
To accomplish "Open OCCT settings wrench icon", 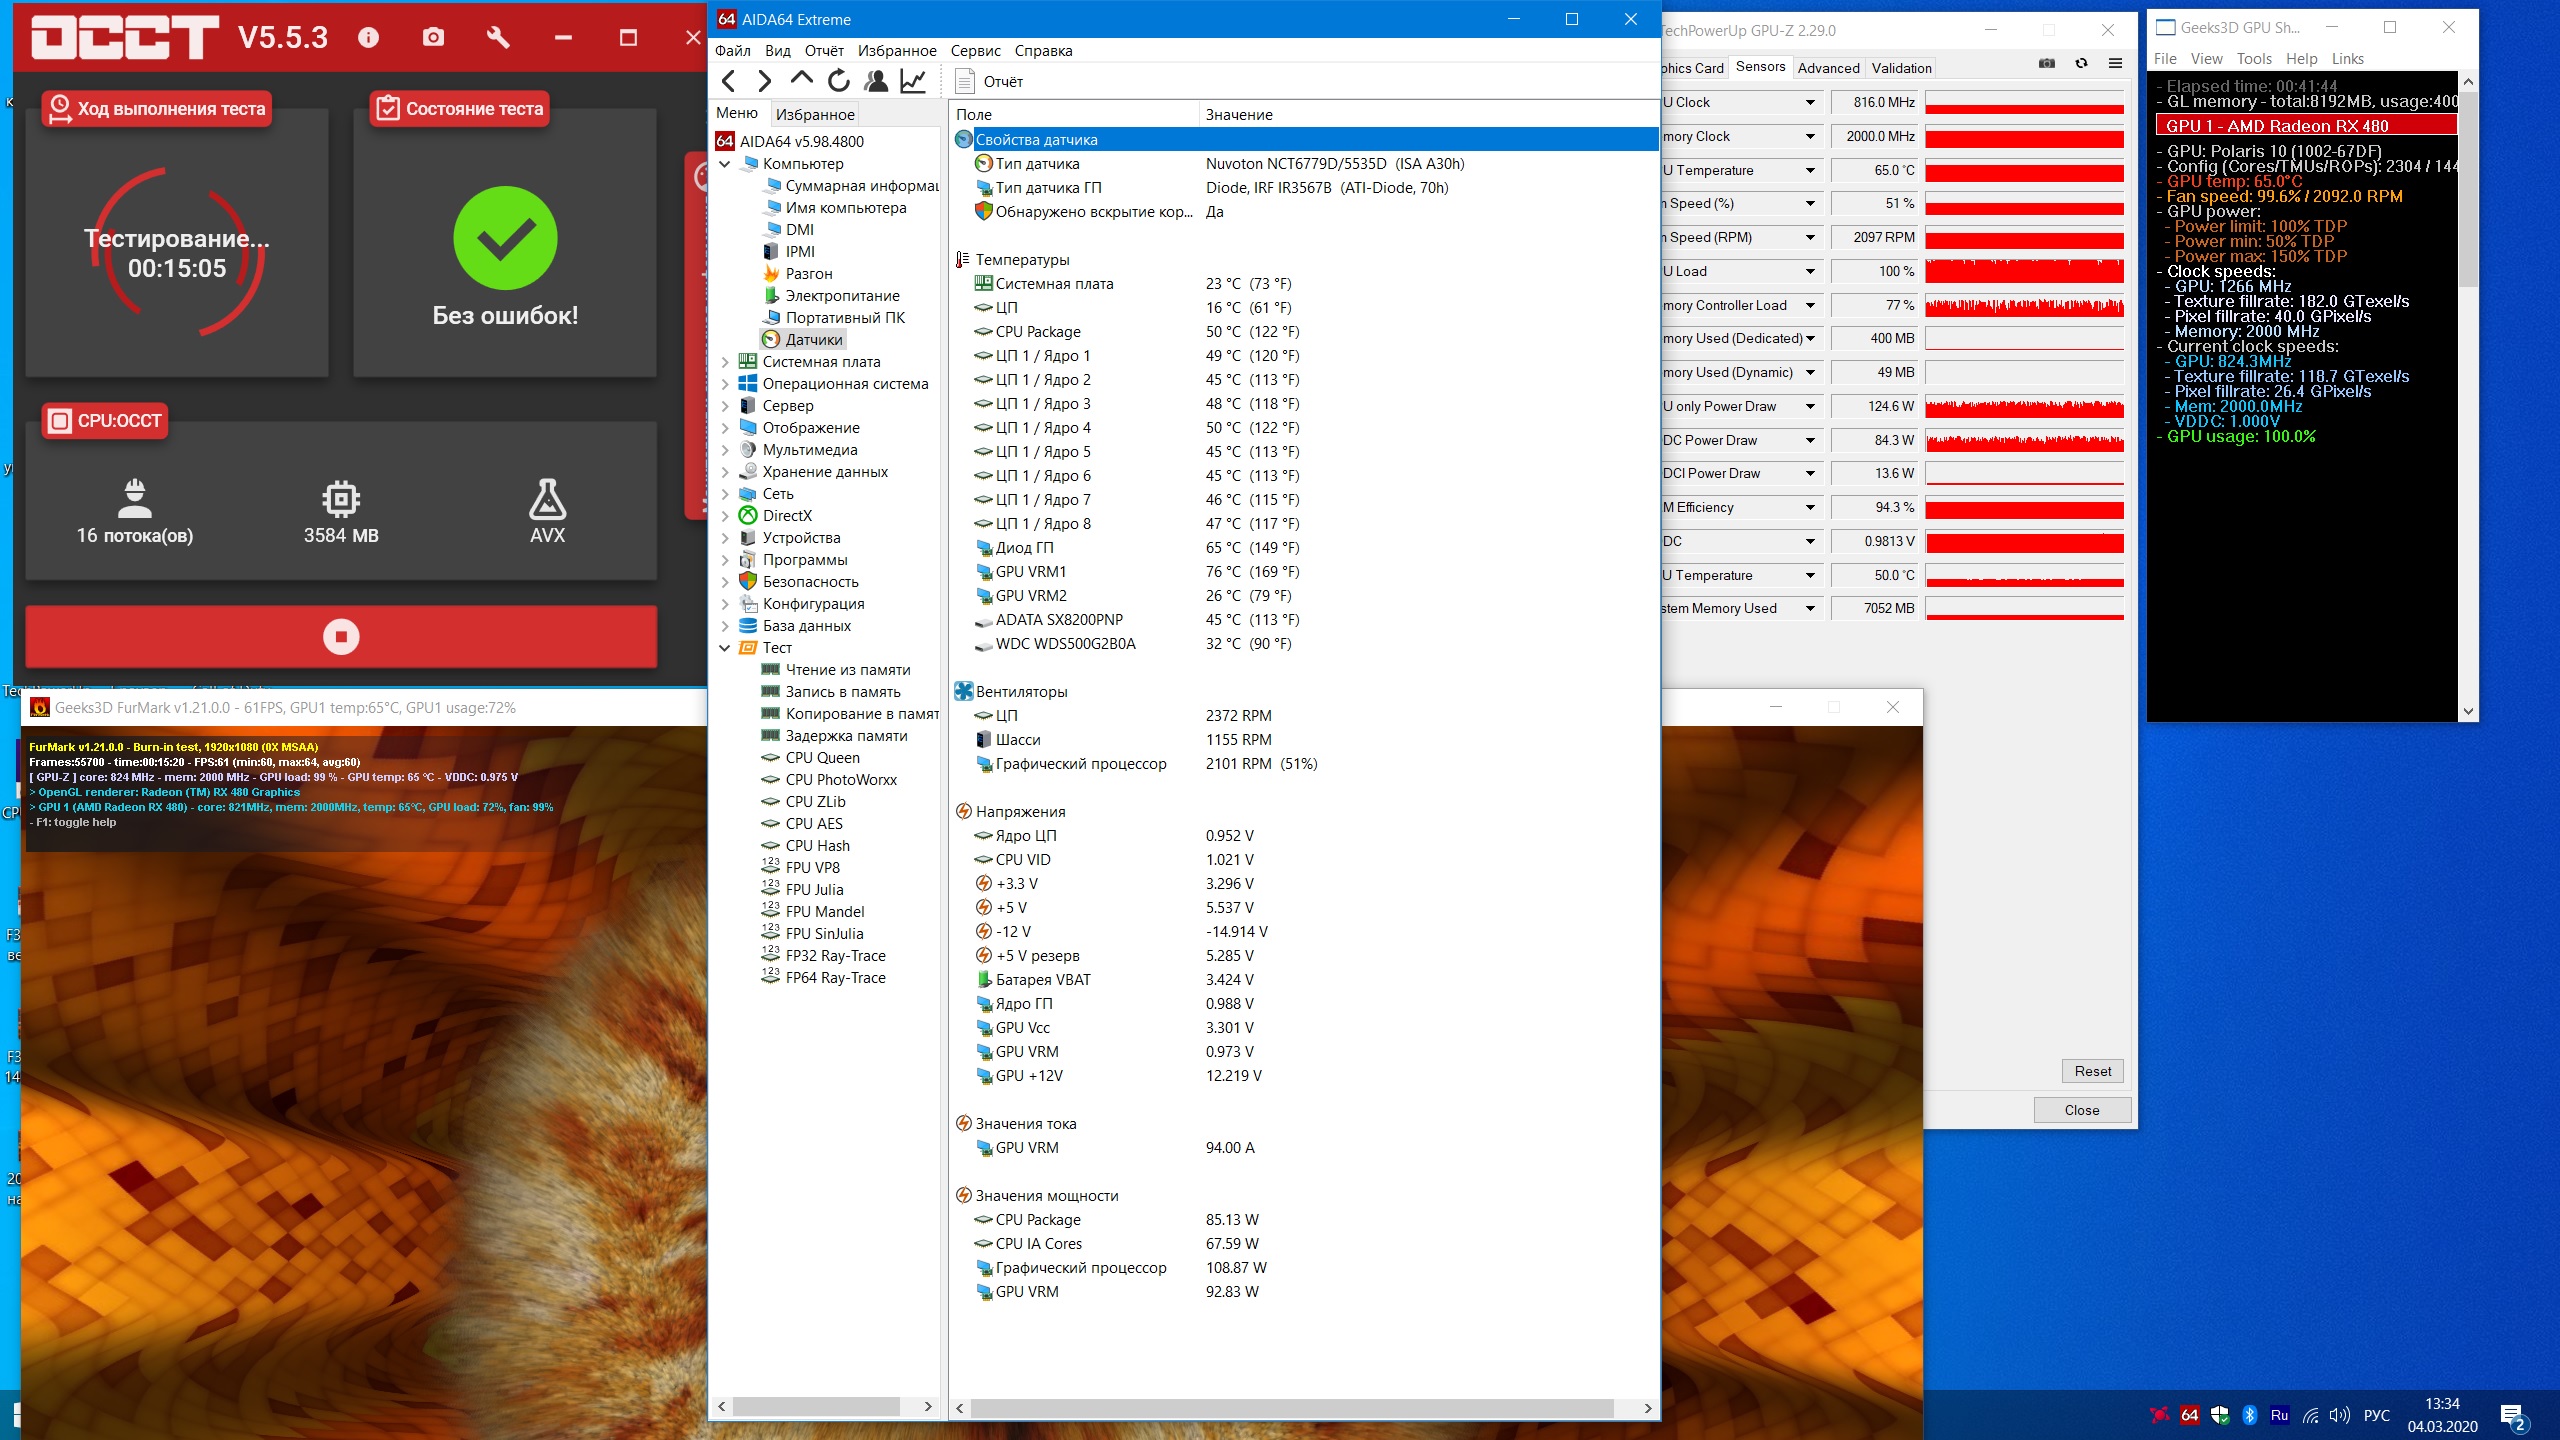I will coord(497,38).
